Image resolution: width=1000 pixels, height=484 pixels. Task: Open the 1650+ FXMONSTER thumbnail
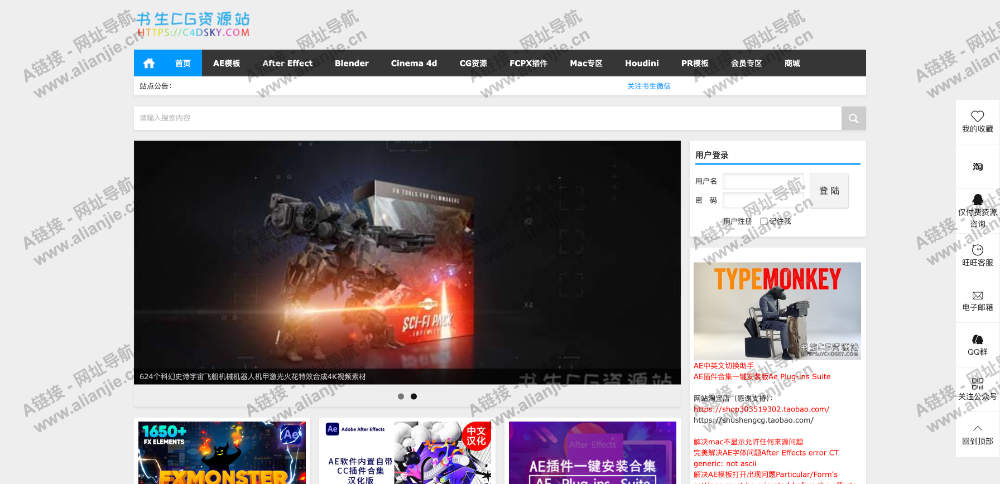(221, 453)
